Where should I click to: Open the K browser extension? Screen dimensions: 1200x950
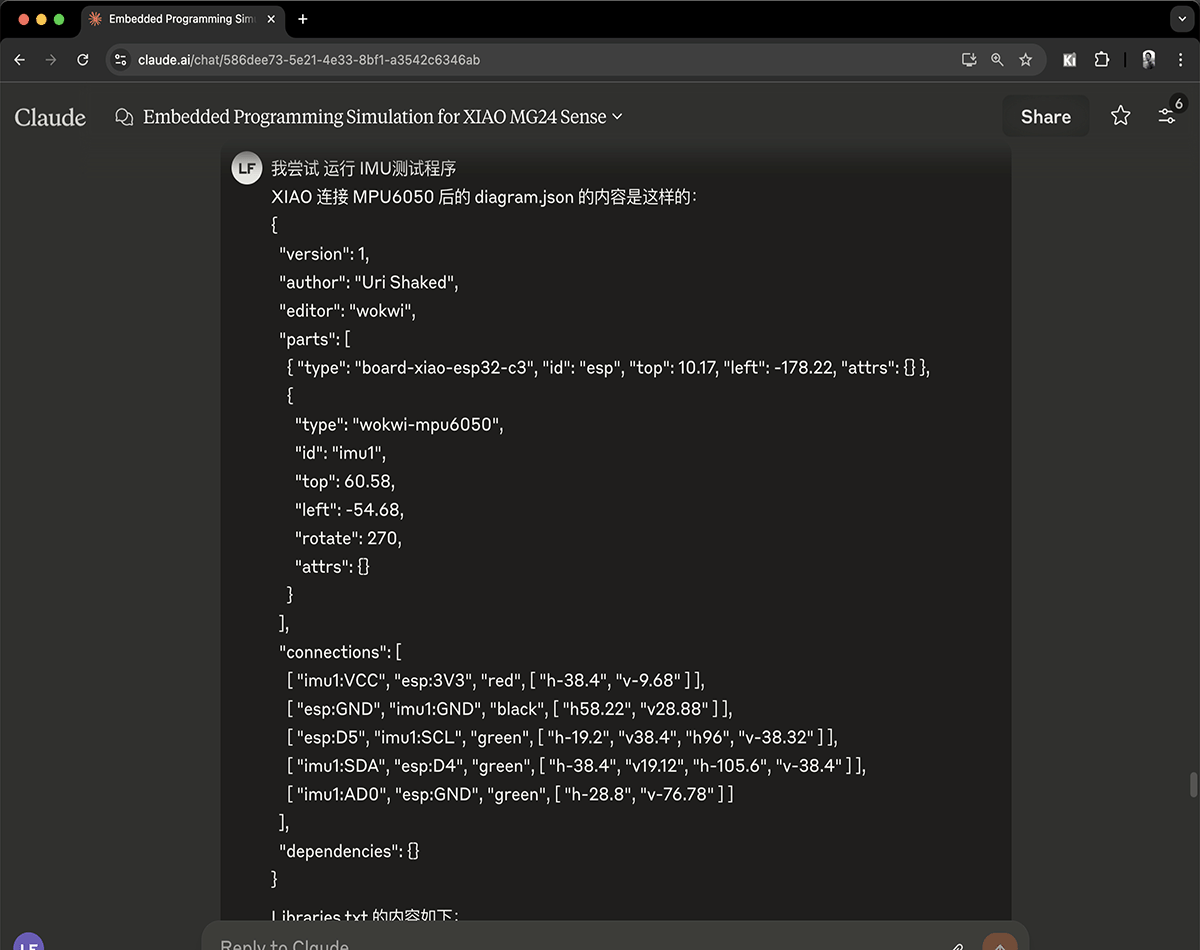pos(1069,60)
